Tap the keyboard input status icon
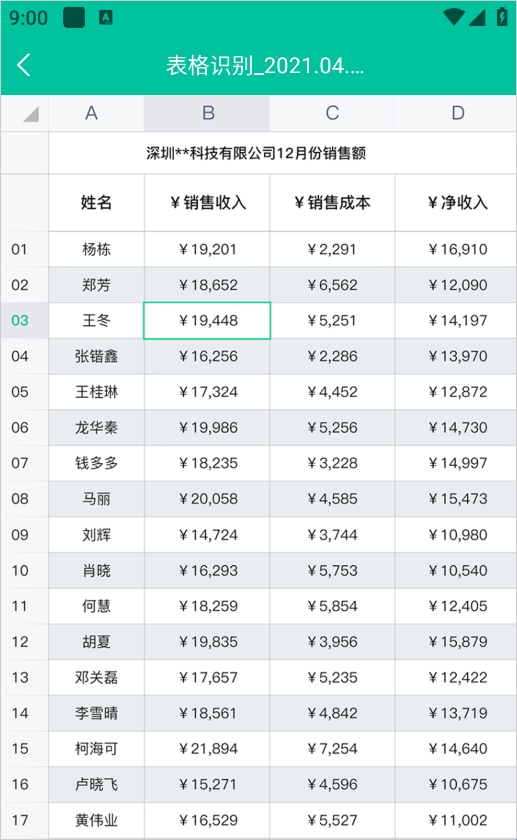The height and width of the screenshot is (840, 517). point(106,18)
